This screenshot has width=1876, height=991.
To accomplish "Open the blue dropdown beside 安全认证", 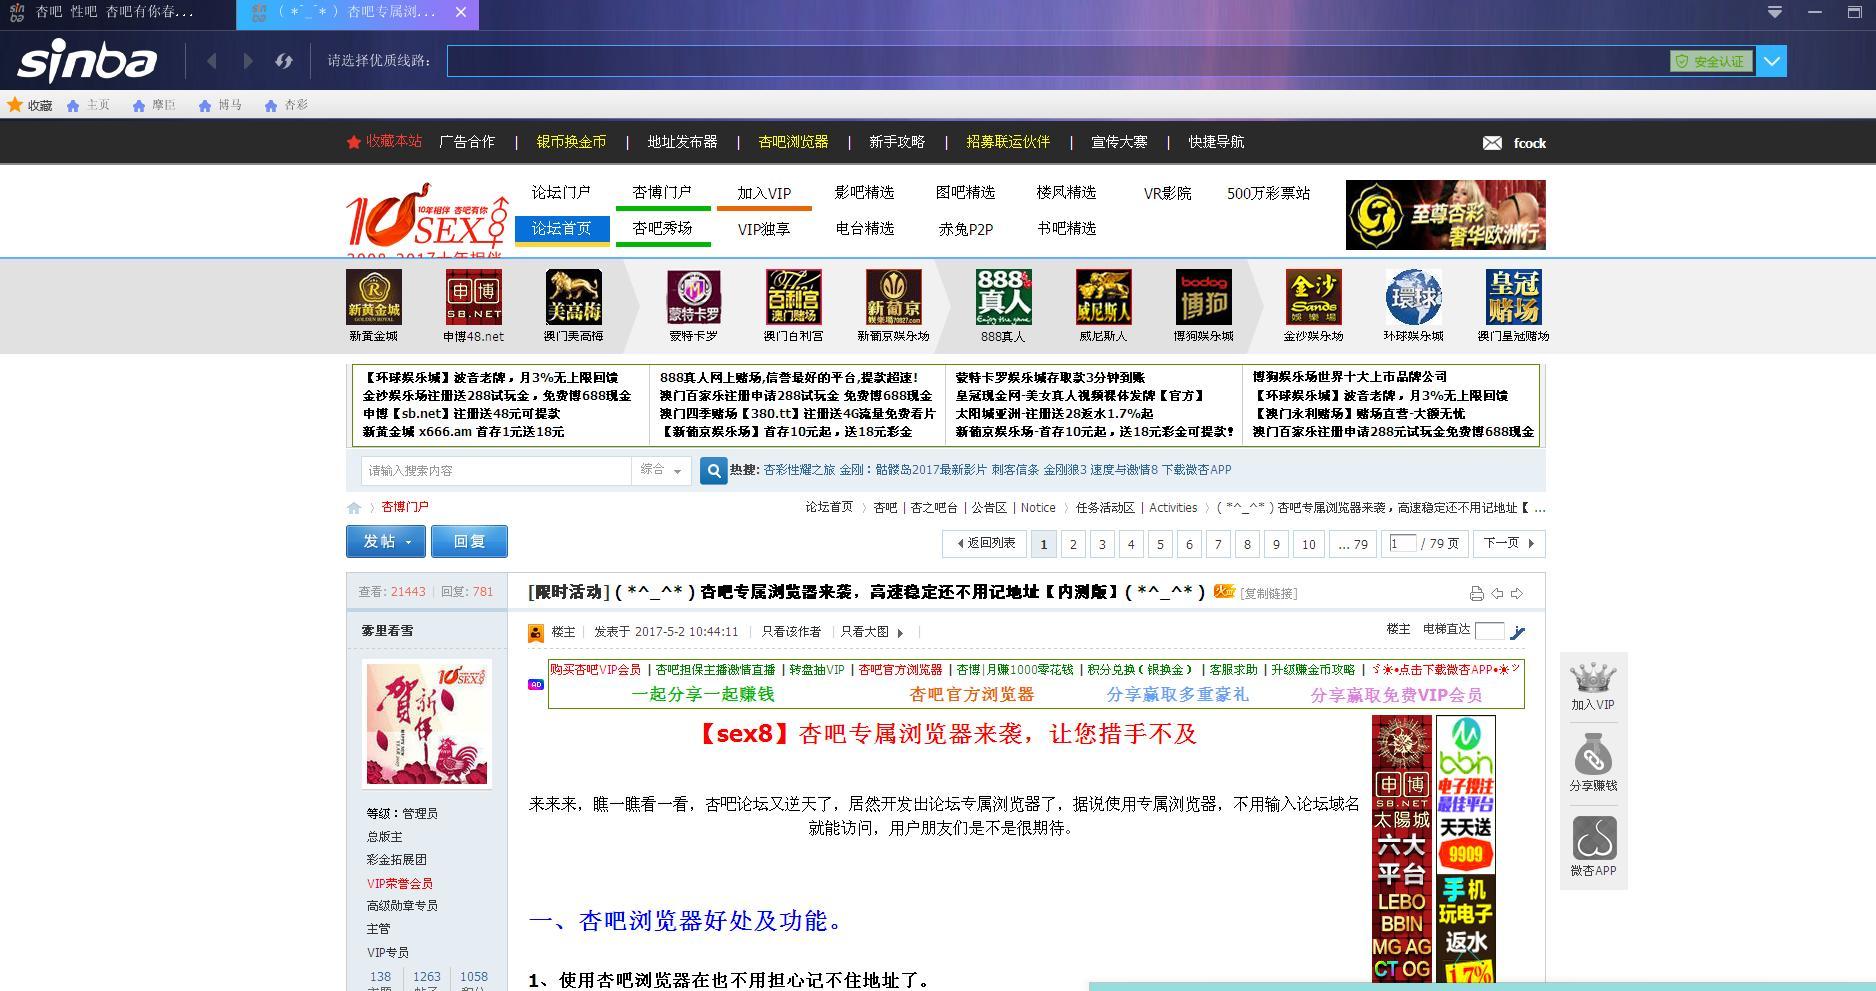I will click(x=1770, y=60).
